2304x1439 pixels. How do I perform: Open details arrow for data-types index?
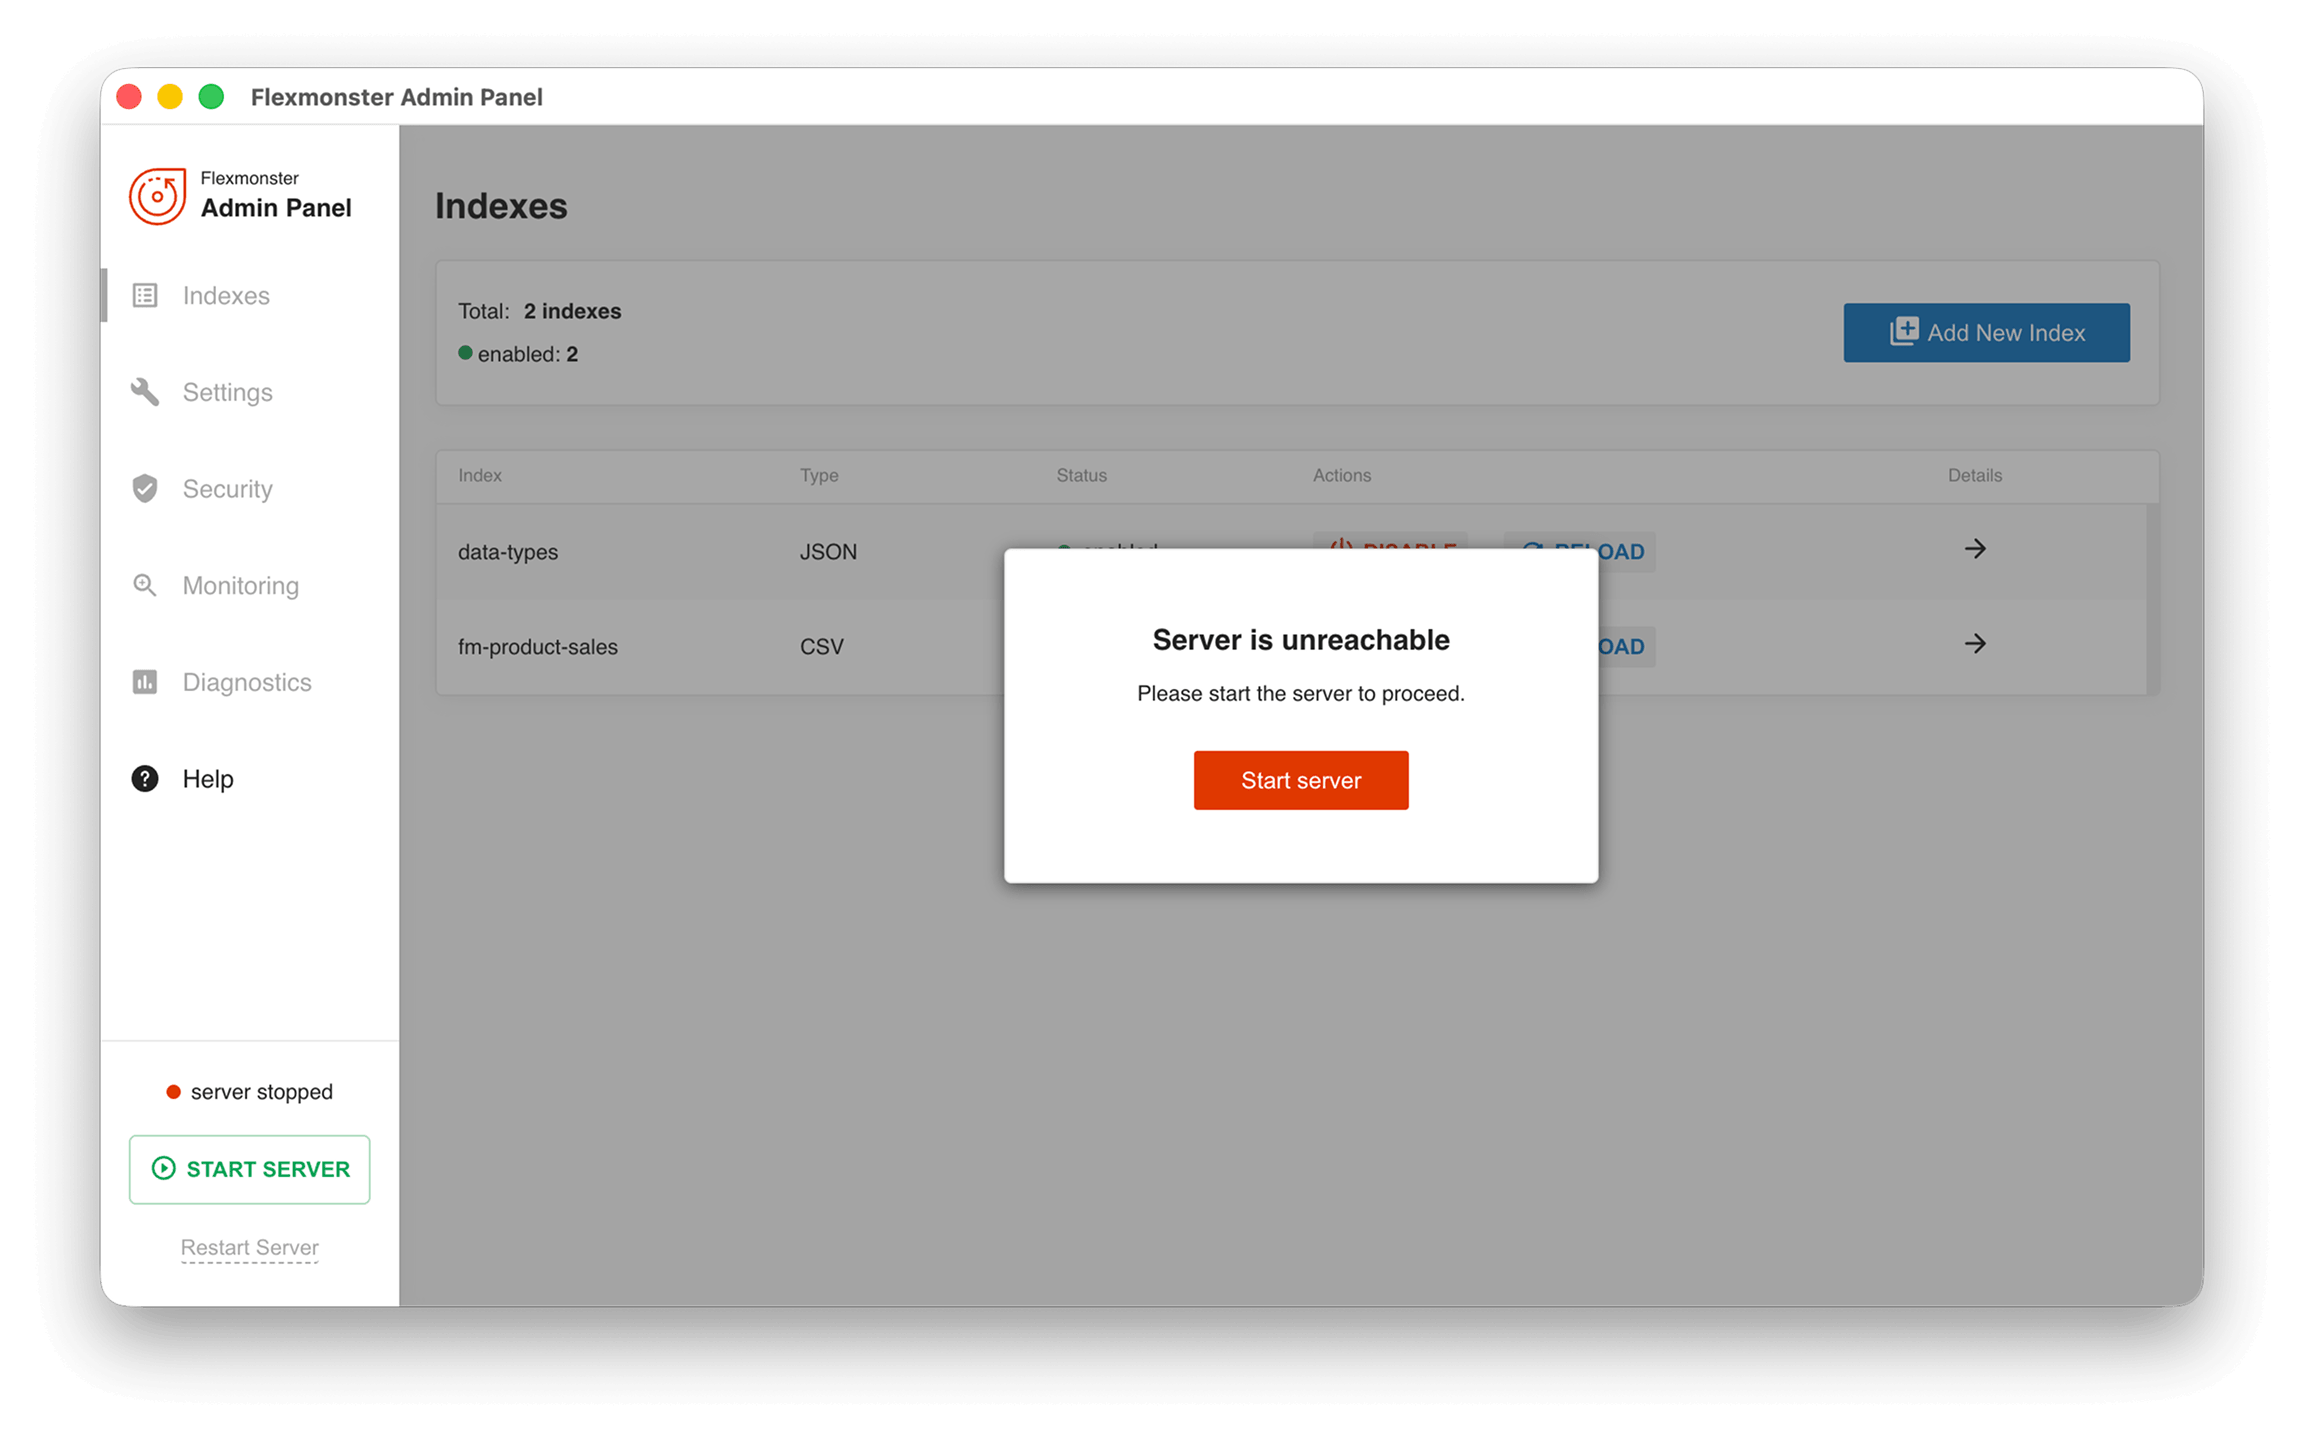click(1974, 548)
